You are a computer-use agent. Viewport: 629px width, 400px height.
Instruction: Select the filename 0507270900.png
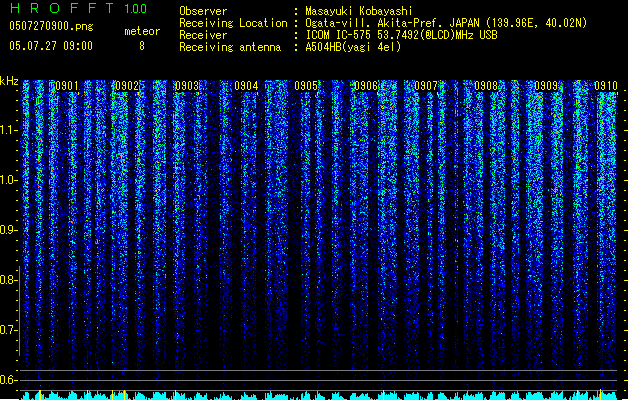[x=51, y=27]
